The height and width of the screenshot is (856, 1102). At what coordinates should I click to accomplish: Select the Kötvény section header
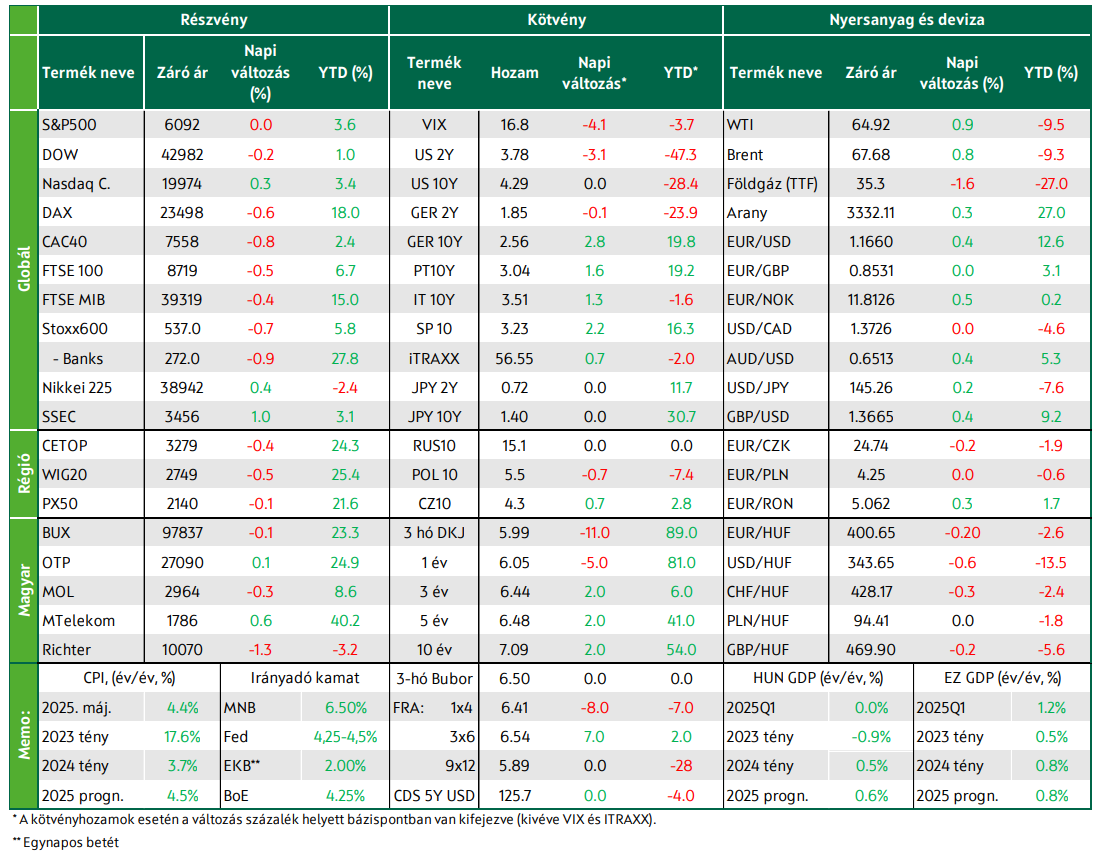556,20
